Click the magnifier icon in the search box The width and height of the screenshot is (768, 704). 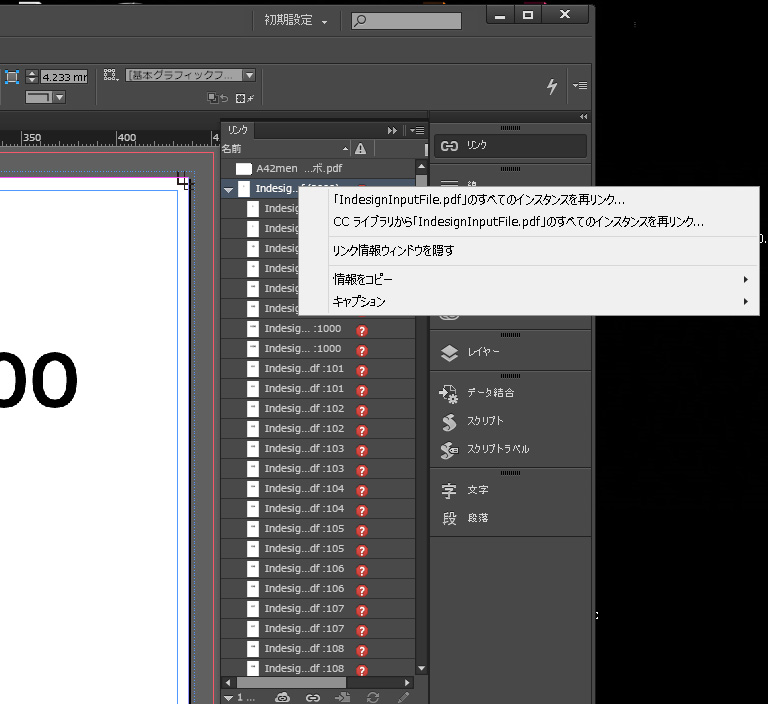(360, 21)
